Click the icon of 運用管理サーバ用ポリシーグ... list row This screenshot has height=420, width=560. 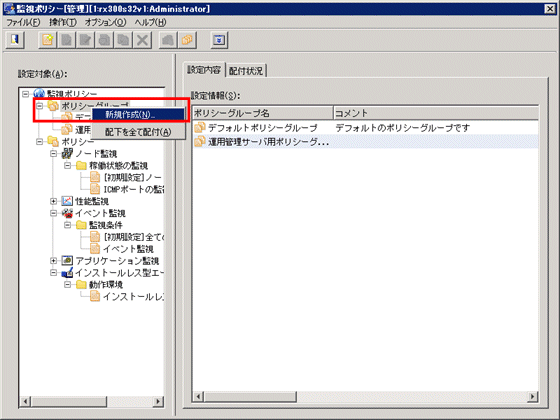click(x=200, y=142)
